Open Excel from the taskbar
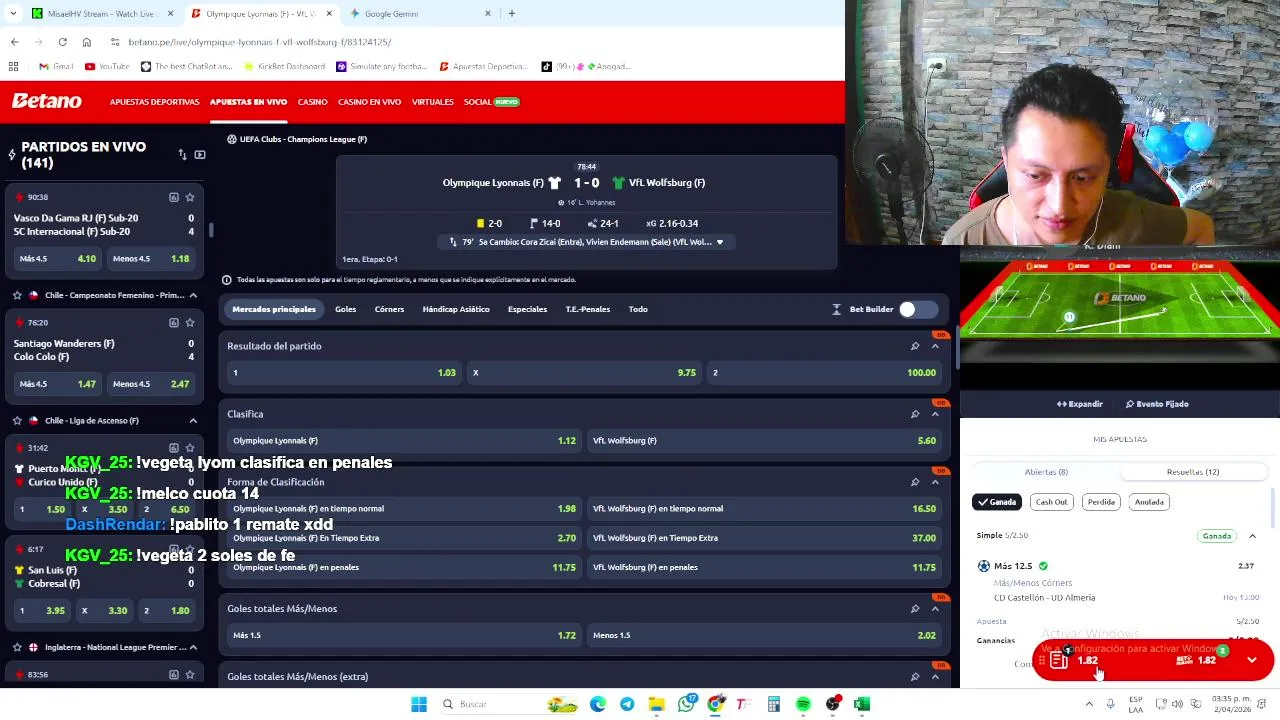The height and width of the screenshot is (720, 1280). pos(862,704)
